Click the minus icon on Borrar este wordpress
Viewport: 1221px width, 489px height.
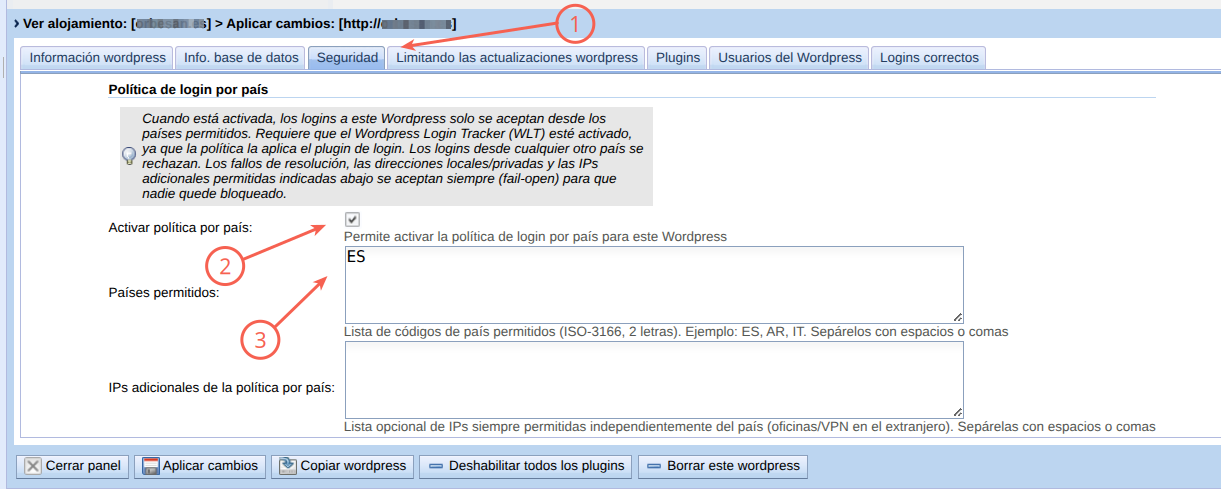(x=654, y=466)
